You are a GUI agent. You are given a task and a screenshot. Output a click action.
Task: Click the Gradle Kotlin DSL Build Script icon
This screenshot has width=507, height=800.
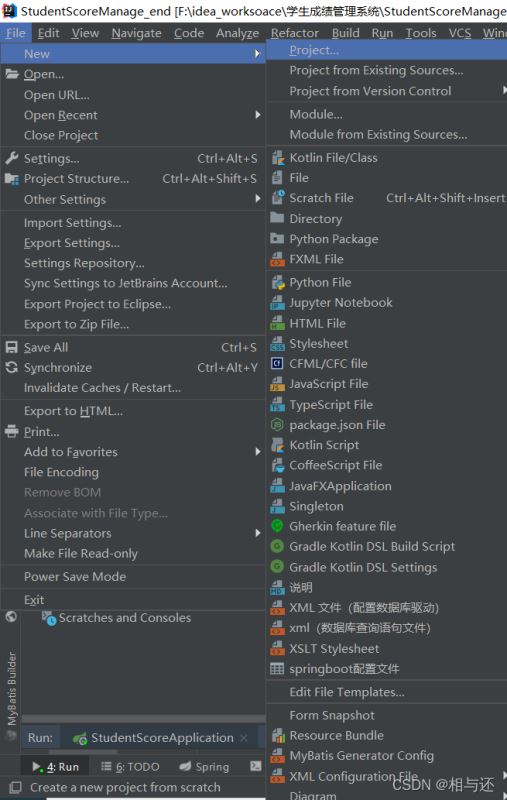(x=277, y=546)
